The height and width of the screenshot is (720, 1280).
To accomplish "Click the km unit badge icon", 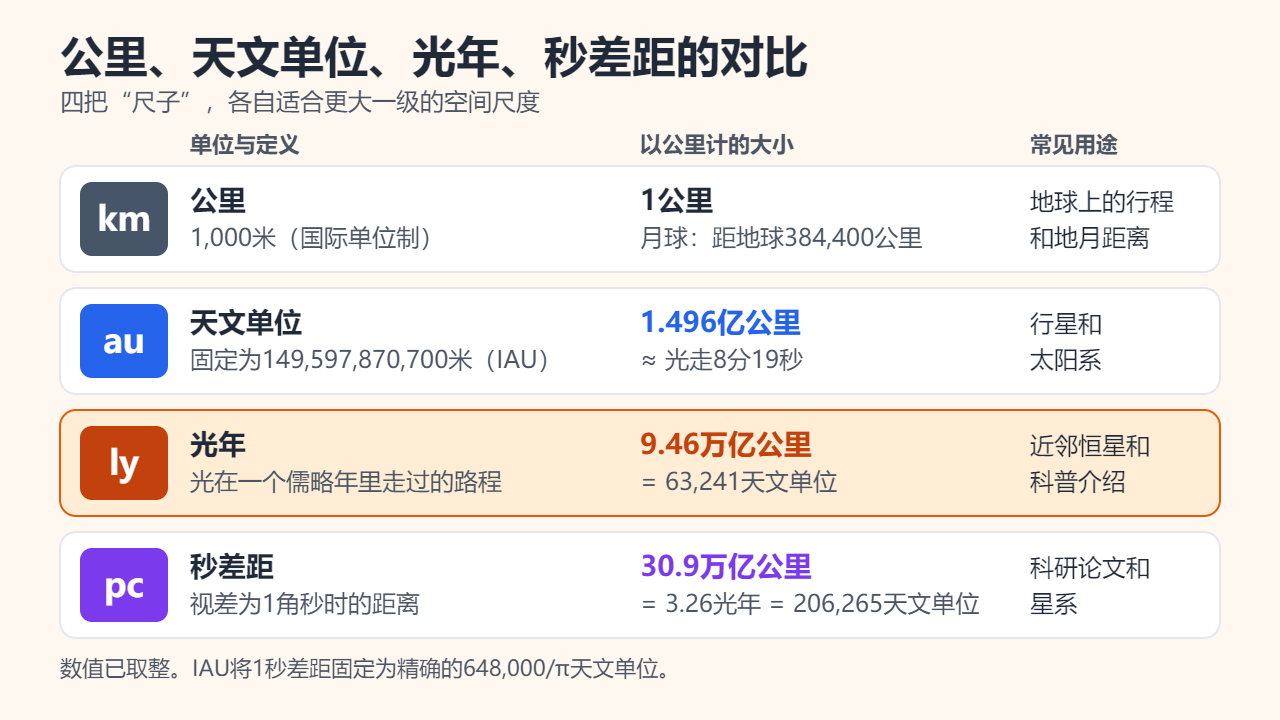I will click(x=124, y=219).
